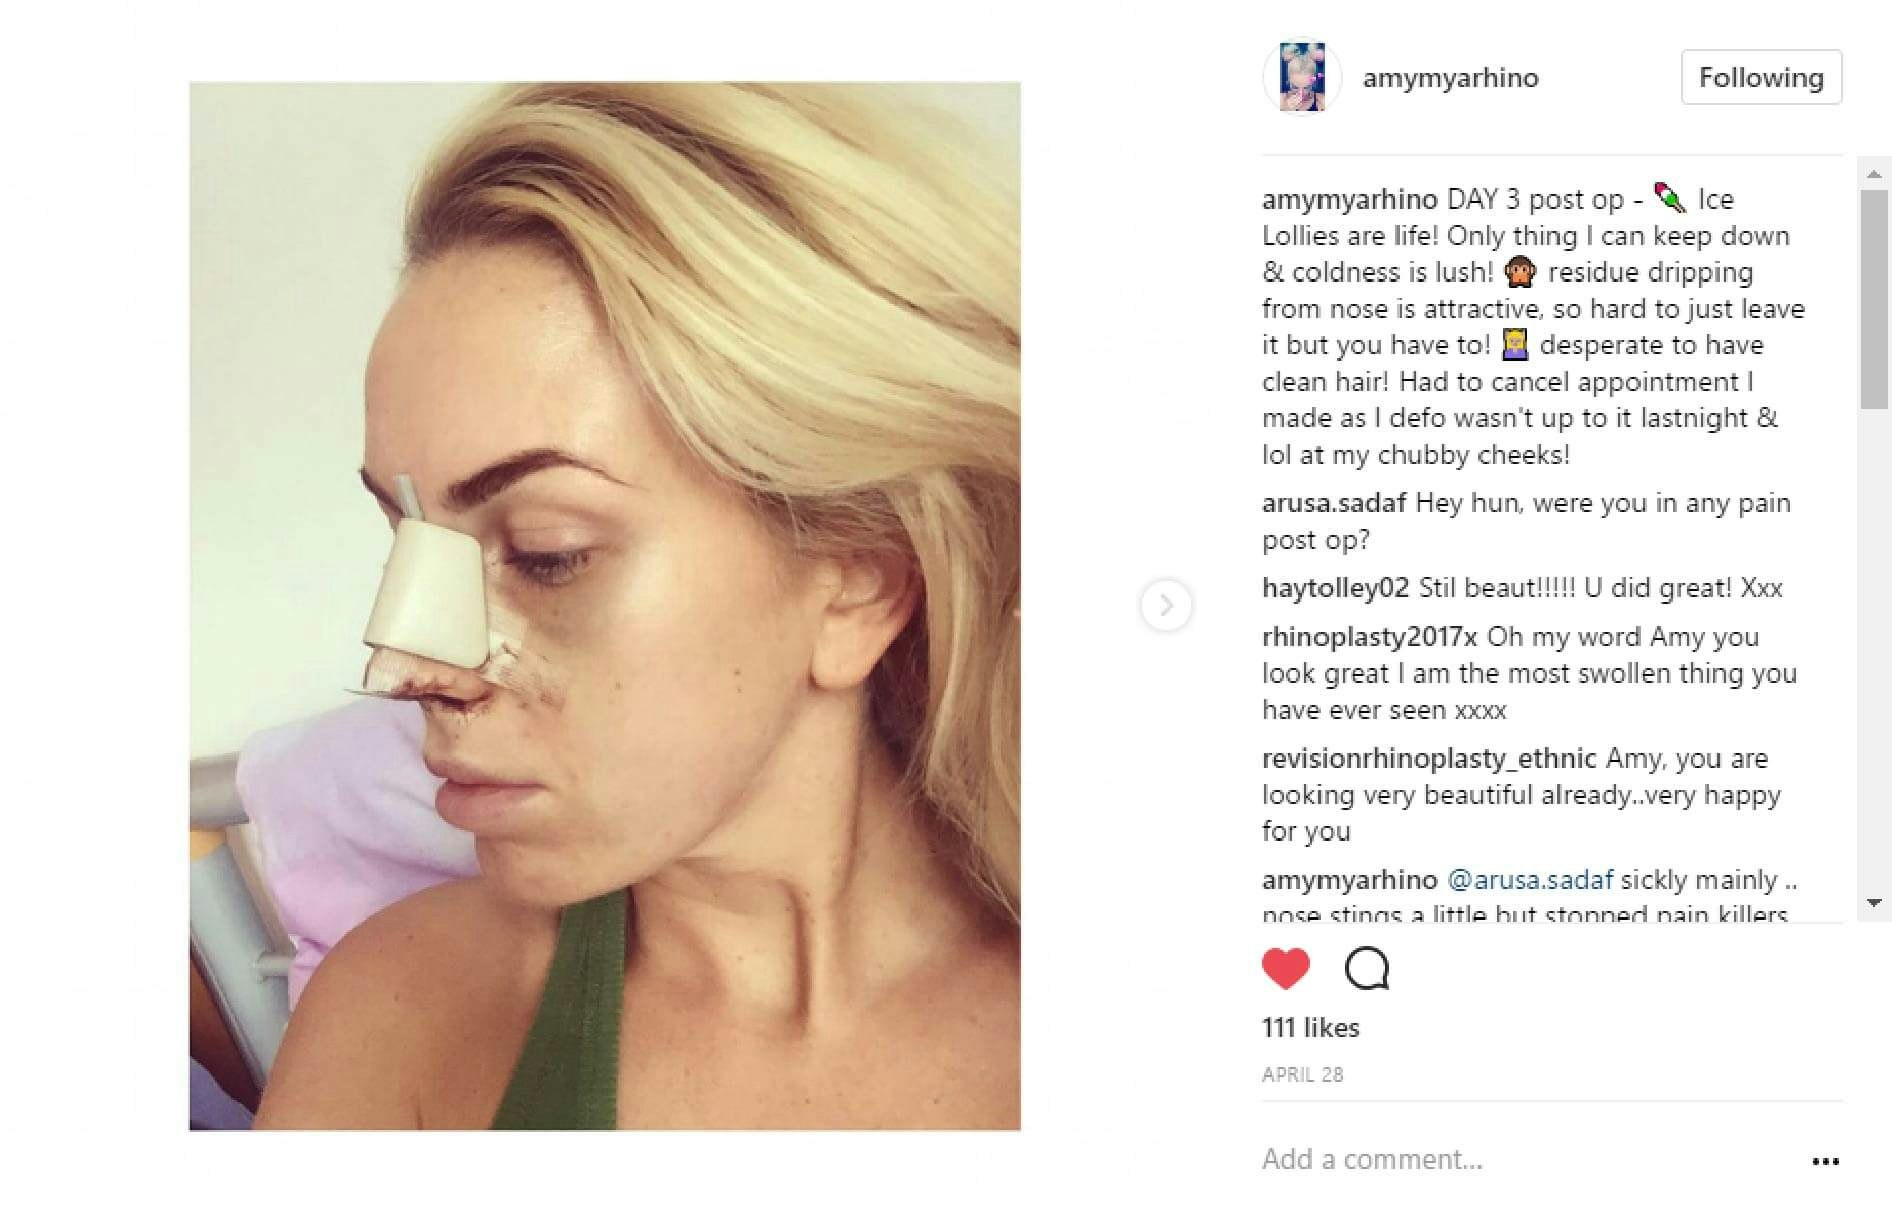Open amymyarhino username in post header
This screenshot has height=1213, width=1892.
pos(1450,78)
